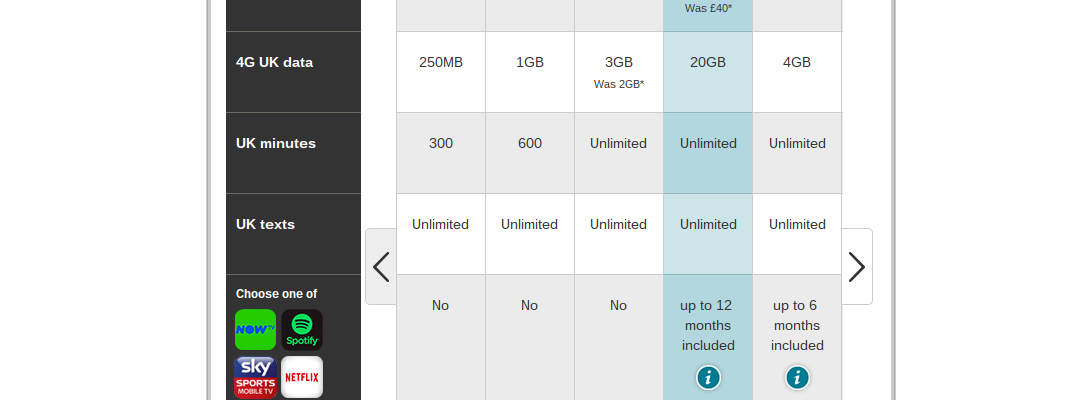Click the 300 minutes cell
The width and height of the screenshot is (1089, 400).
pos(441,153)
